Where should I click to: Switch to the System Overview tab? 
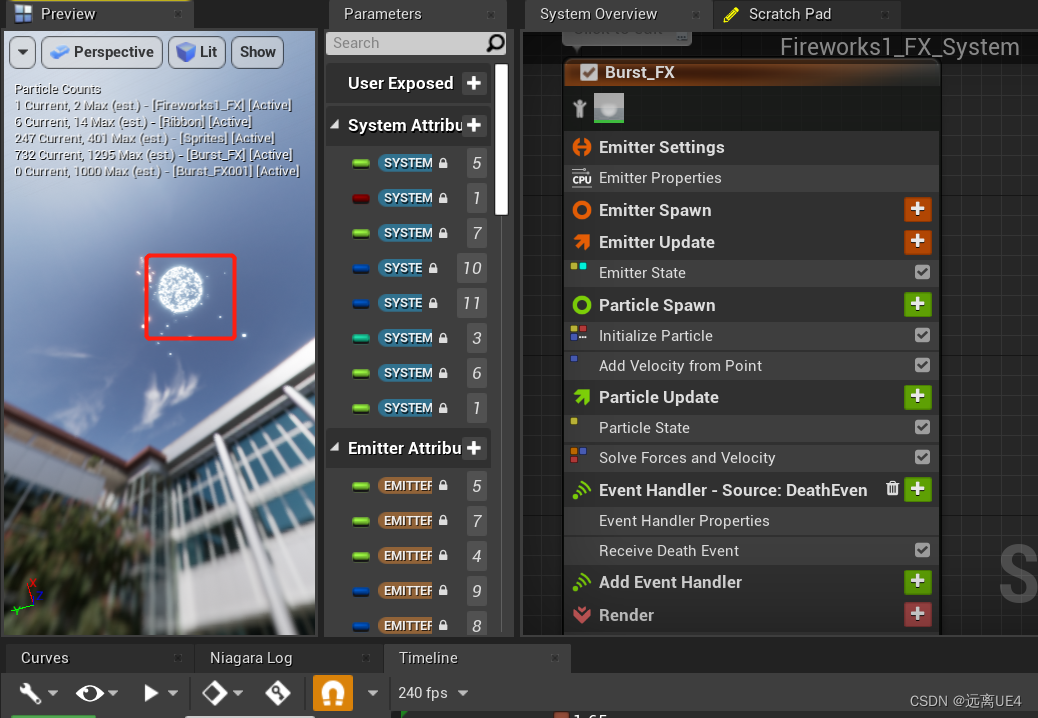(598, 14)
